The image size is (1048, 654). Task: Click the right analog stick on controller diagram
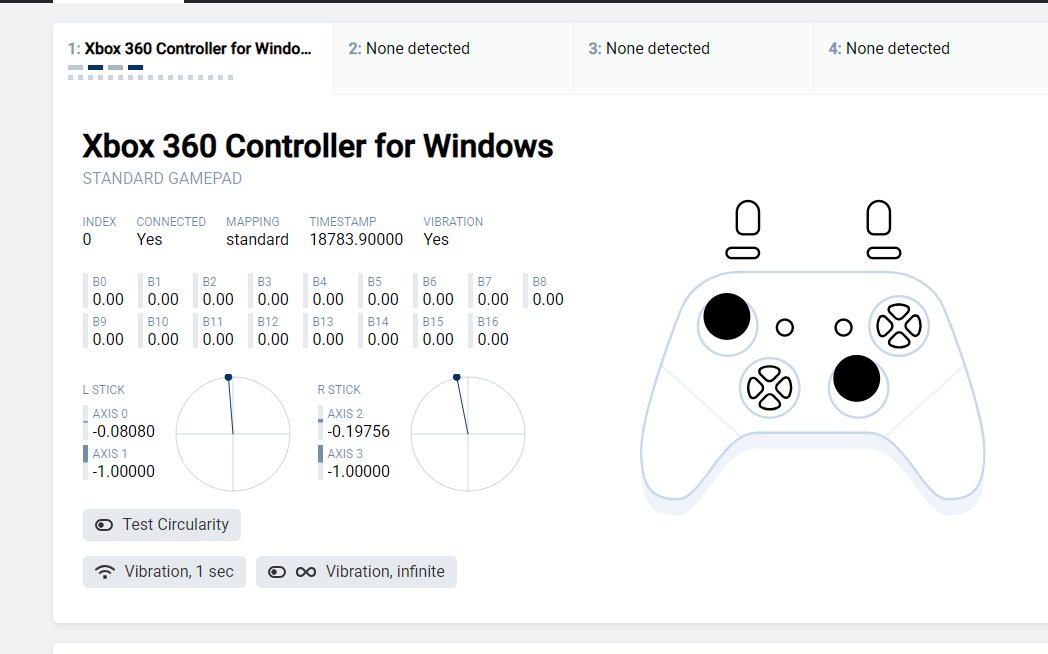pyautogui.click(x=856, y=377)
